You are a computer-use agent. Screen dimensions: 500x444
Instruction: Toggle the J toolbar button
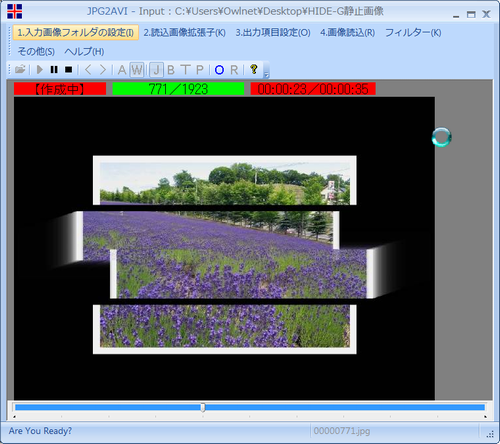(156, 70)
